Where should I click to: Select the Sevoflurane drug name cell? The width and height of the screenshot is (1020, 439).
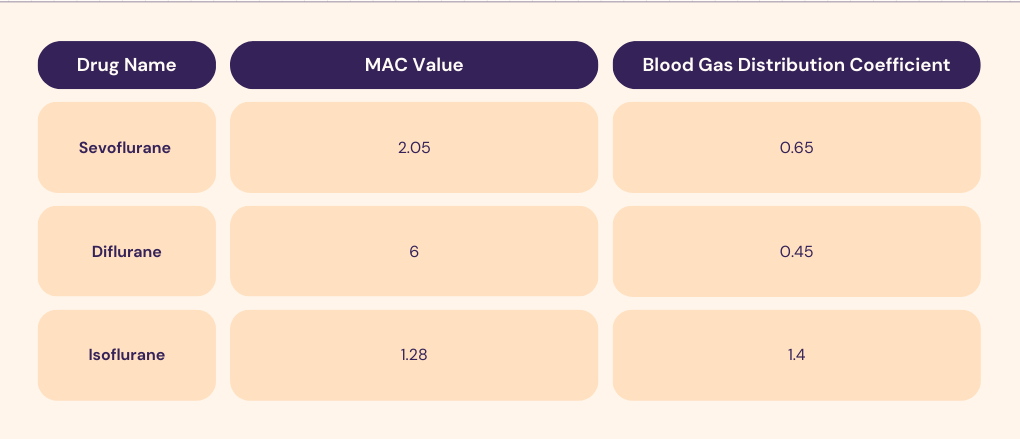point(127,147)
